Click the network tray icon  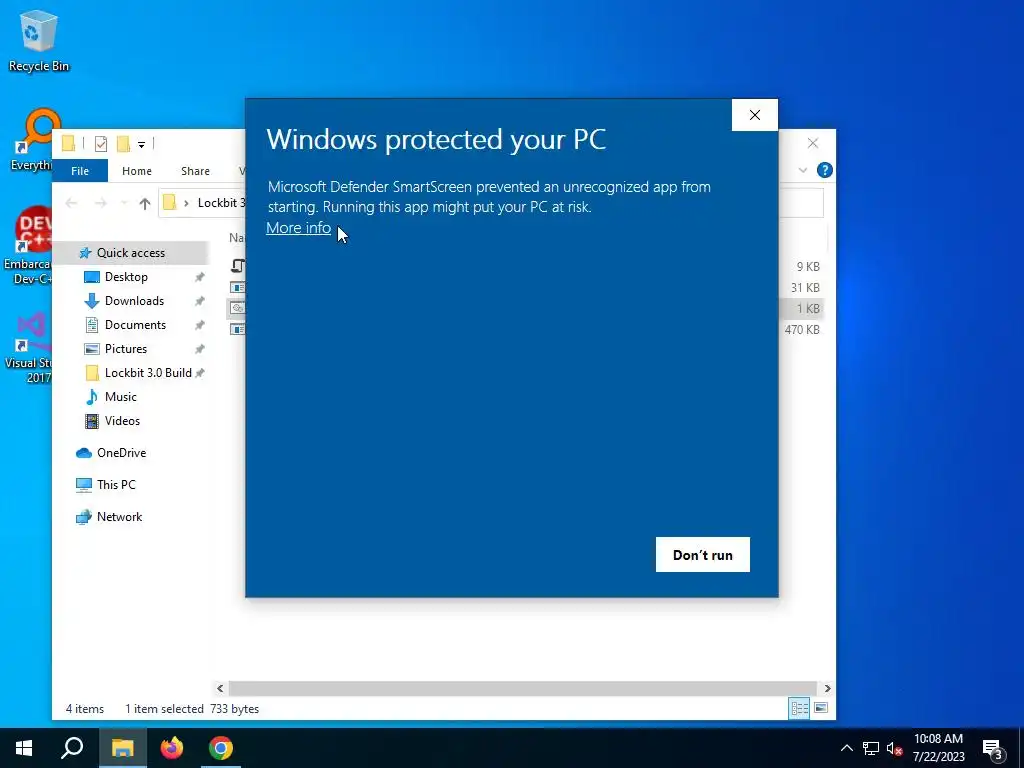[871, 748]
